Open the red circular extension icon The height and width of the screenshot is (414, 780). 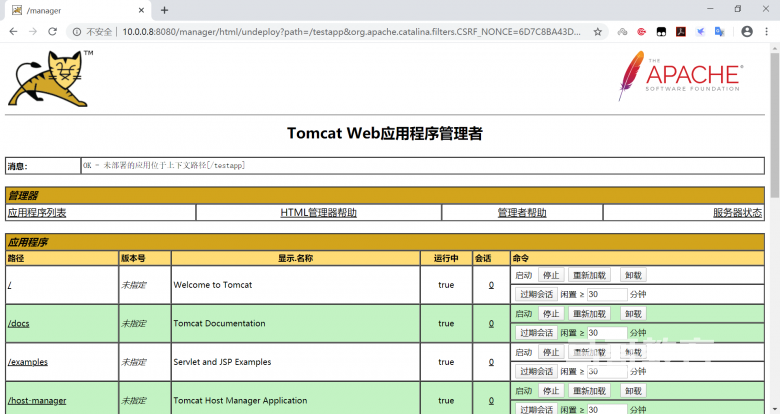(642, 32)
